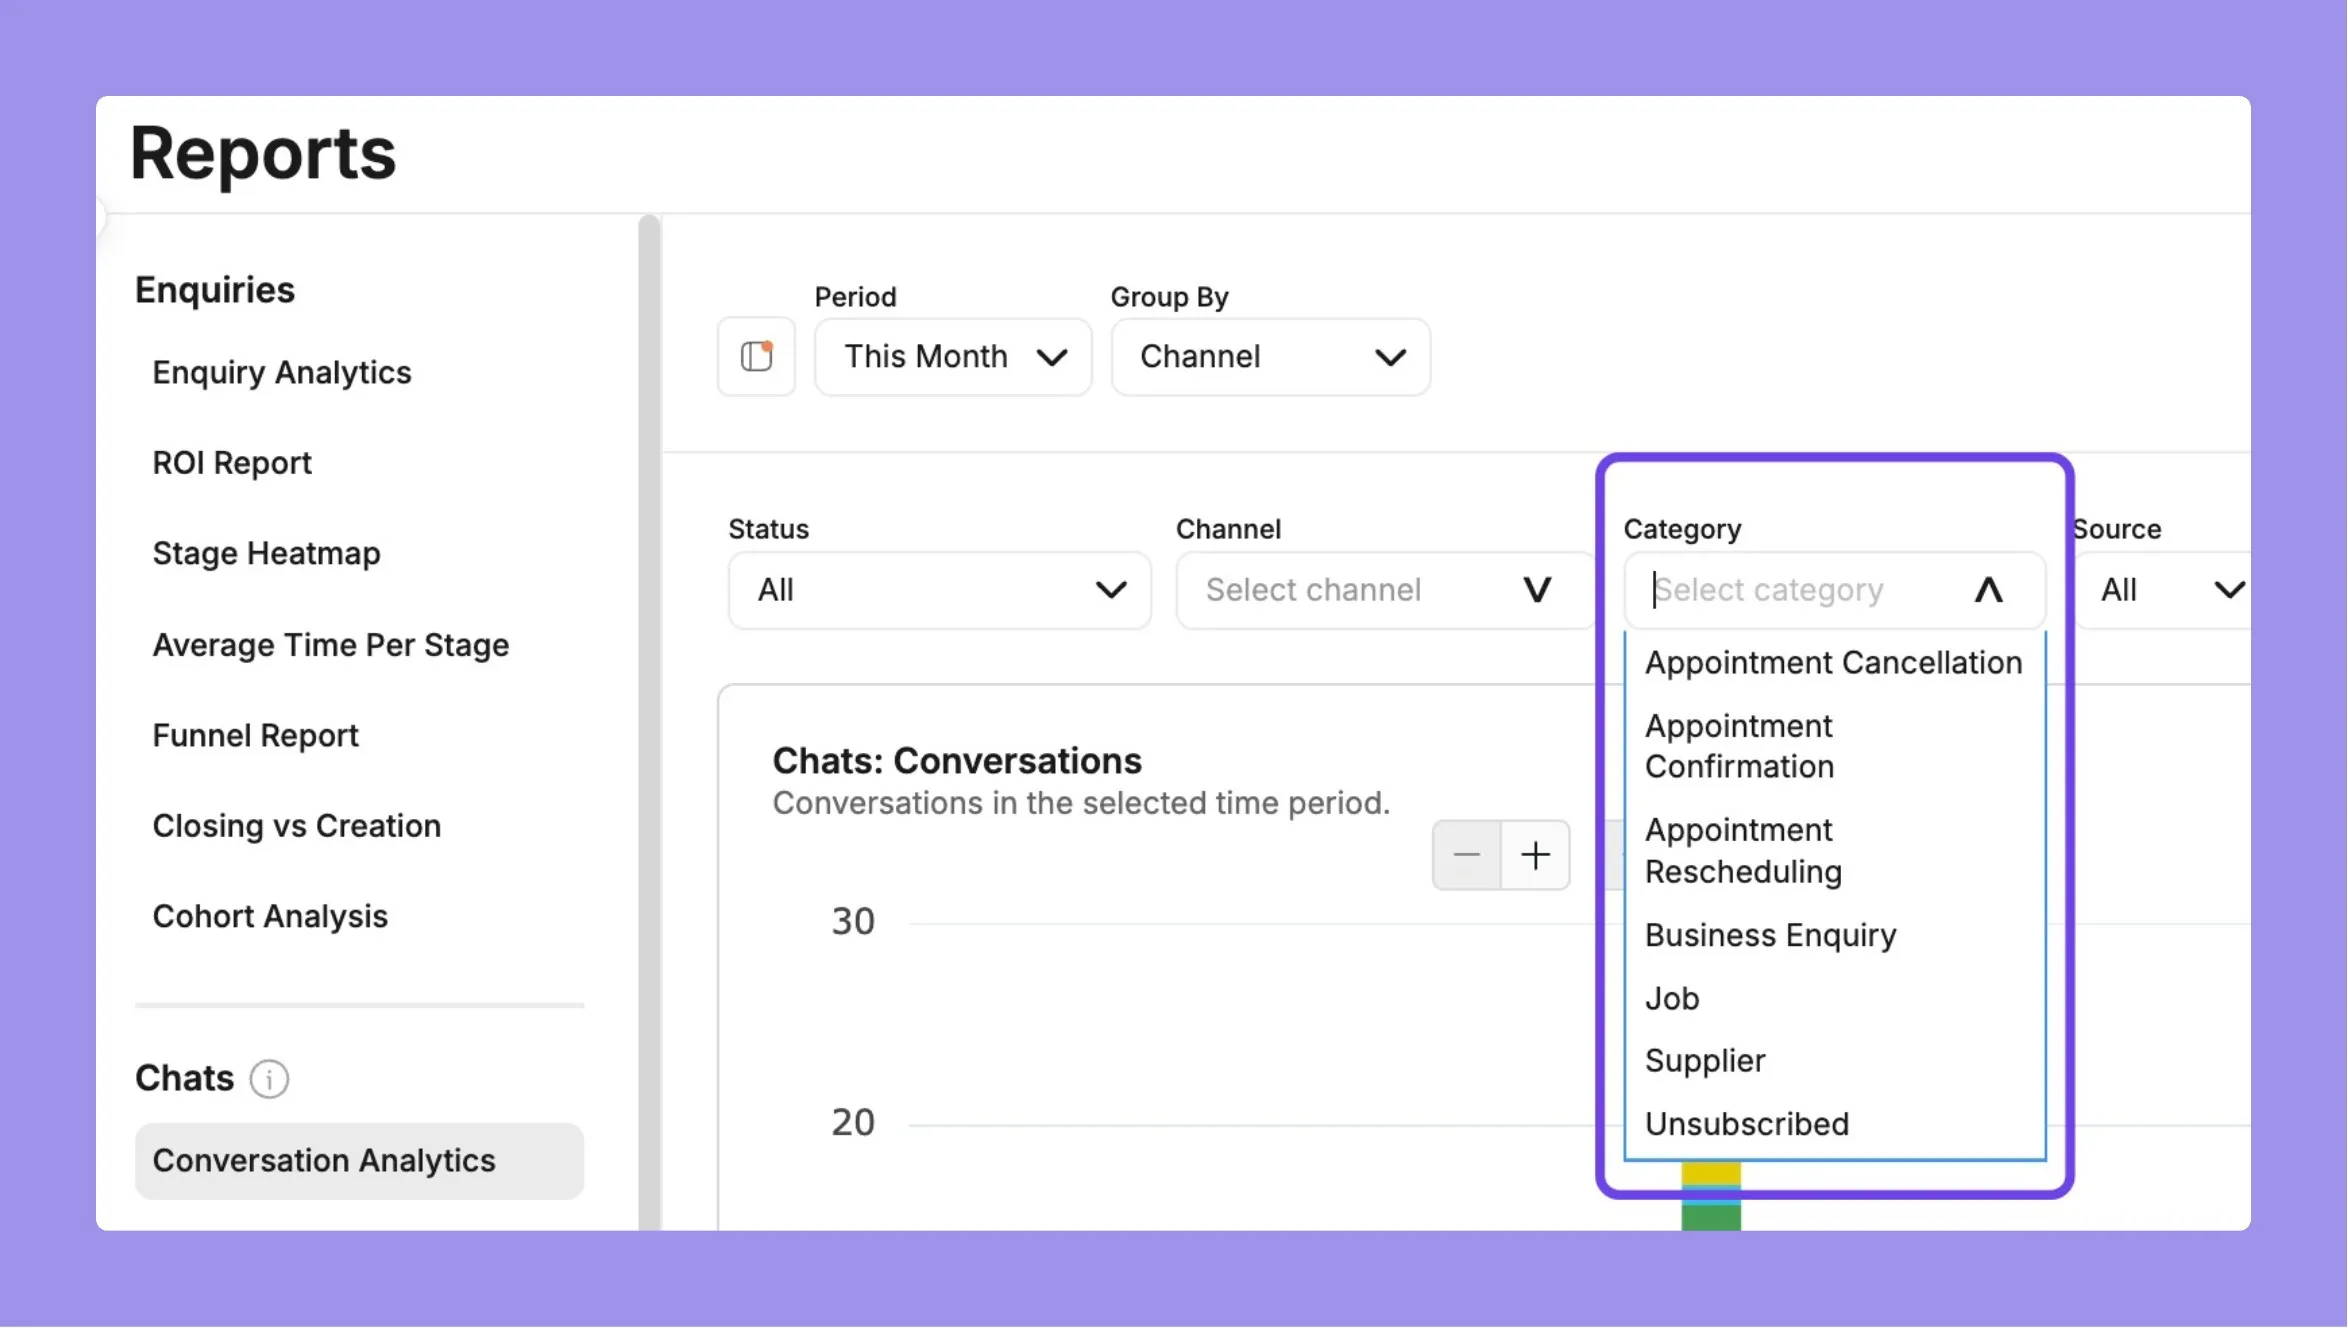
Task: Select Appointment Cancellation category option
Action: tap(1834, 663)
